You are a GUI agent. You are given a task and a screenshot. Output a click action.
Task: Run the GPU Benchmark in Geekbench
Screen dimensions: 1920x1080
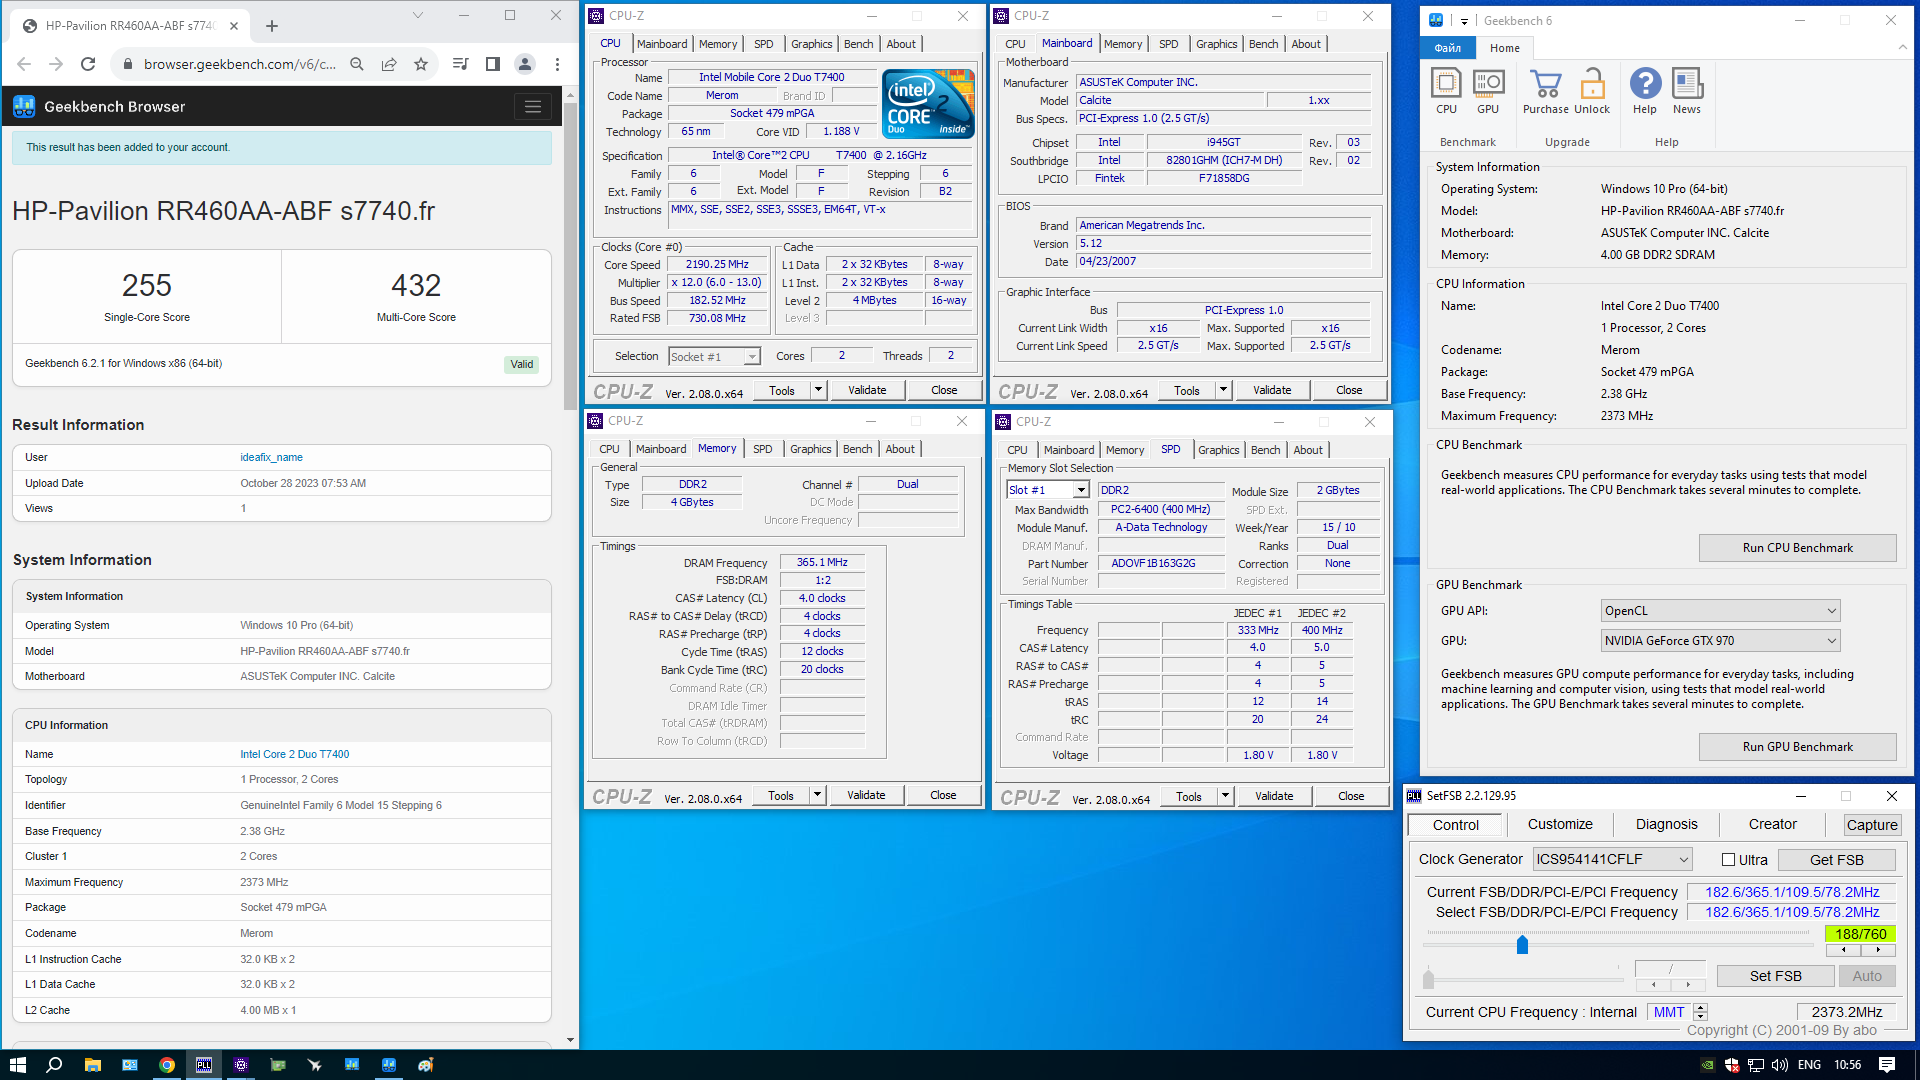coord(1797,747)
